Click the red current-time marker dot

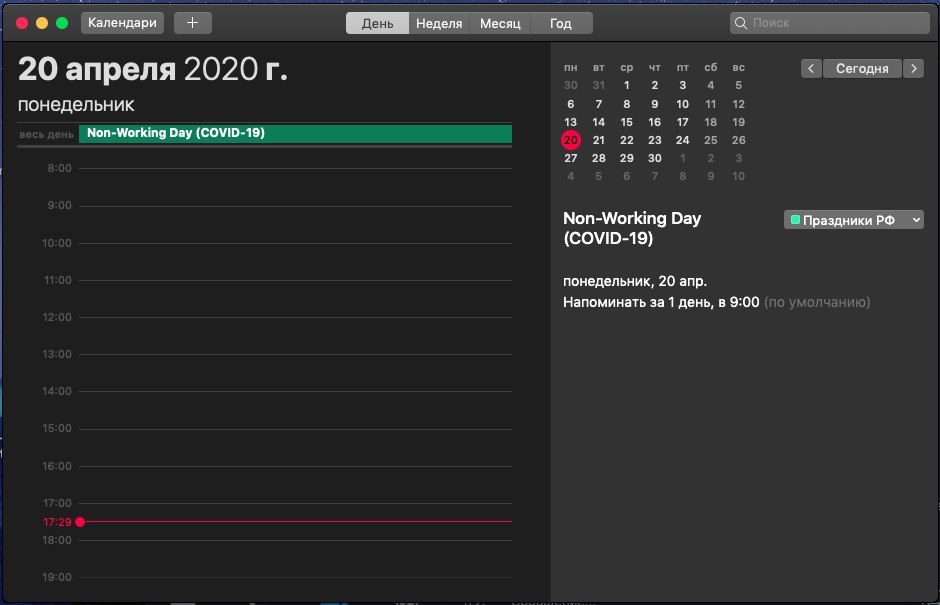80,522
